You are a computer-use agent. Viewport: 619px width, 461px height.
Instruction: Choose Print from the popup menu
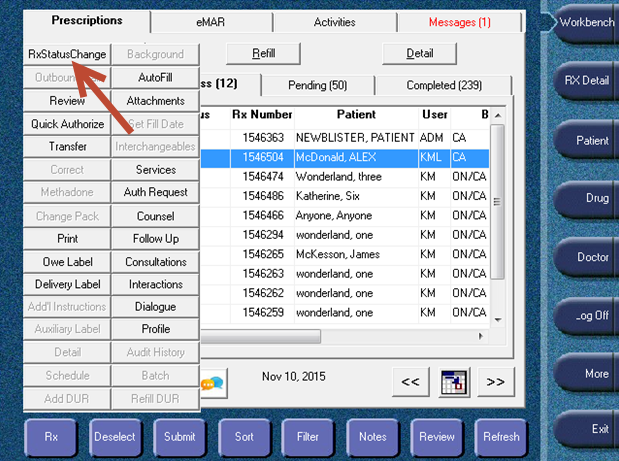point(67,239)
